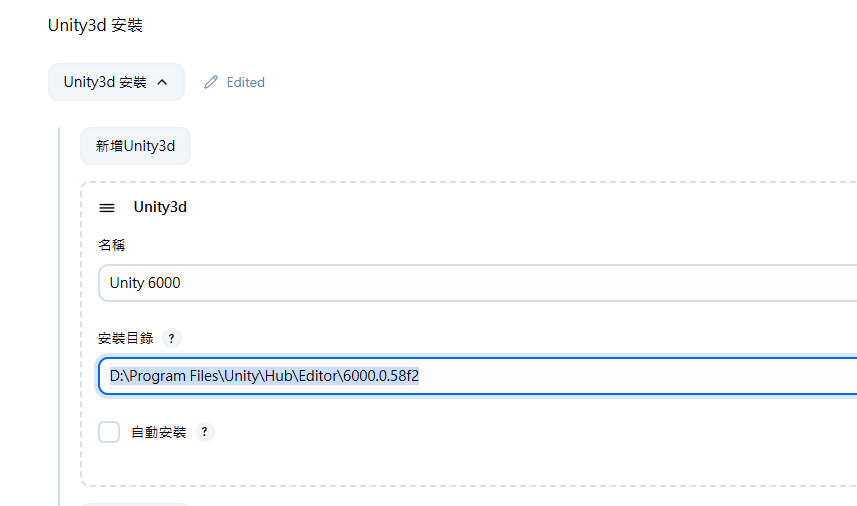Click the bold Unity3d entry heading

point(160,207)
